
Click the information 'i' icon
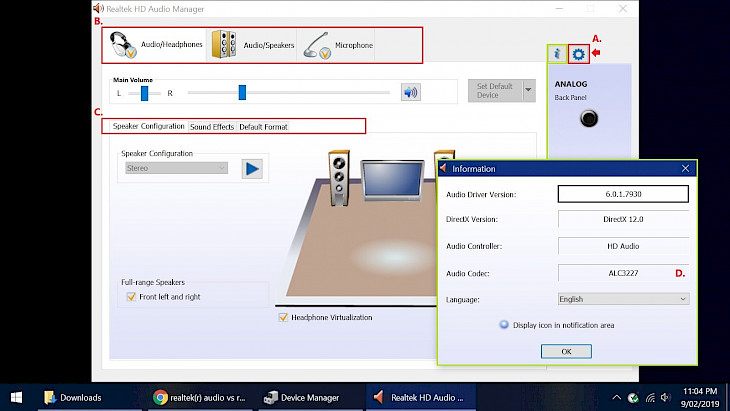pyautogui.click(x=557, y=54)
